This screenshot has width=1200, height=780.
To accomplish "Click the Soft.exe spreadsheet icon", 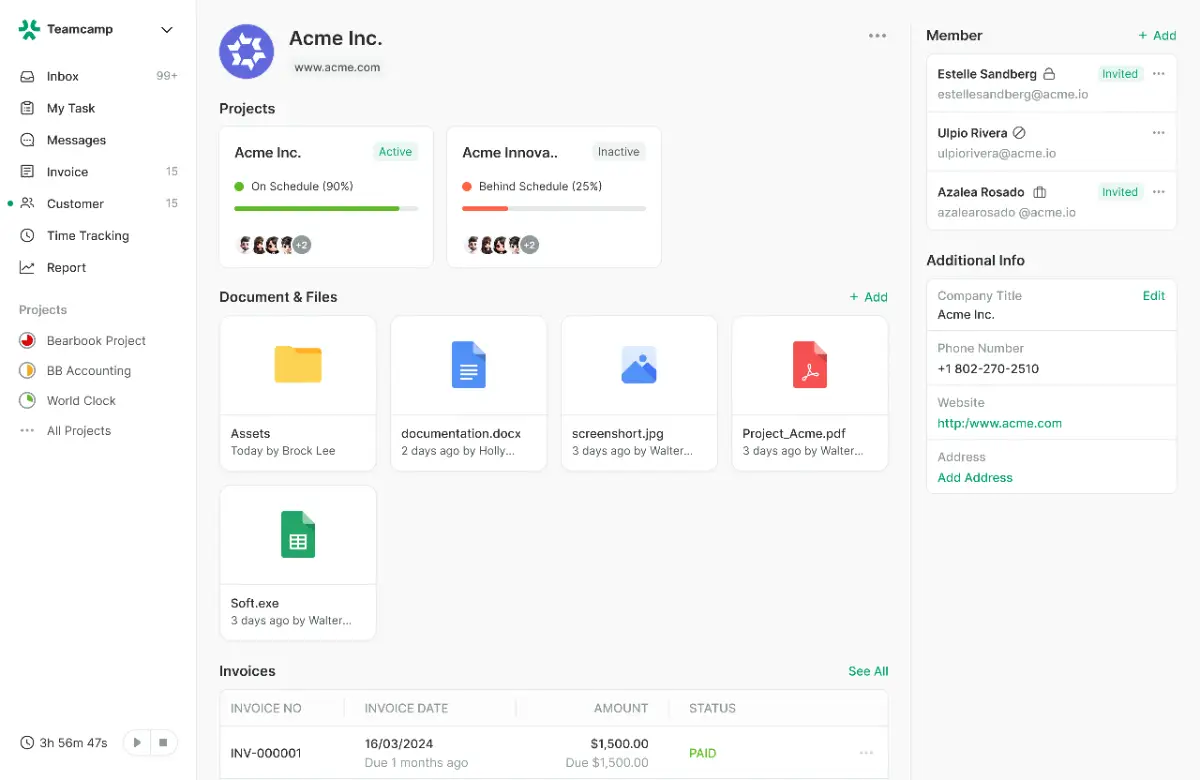I will pyautogui.click(x=298, y=534).
